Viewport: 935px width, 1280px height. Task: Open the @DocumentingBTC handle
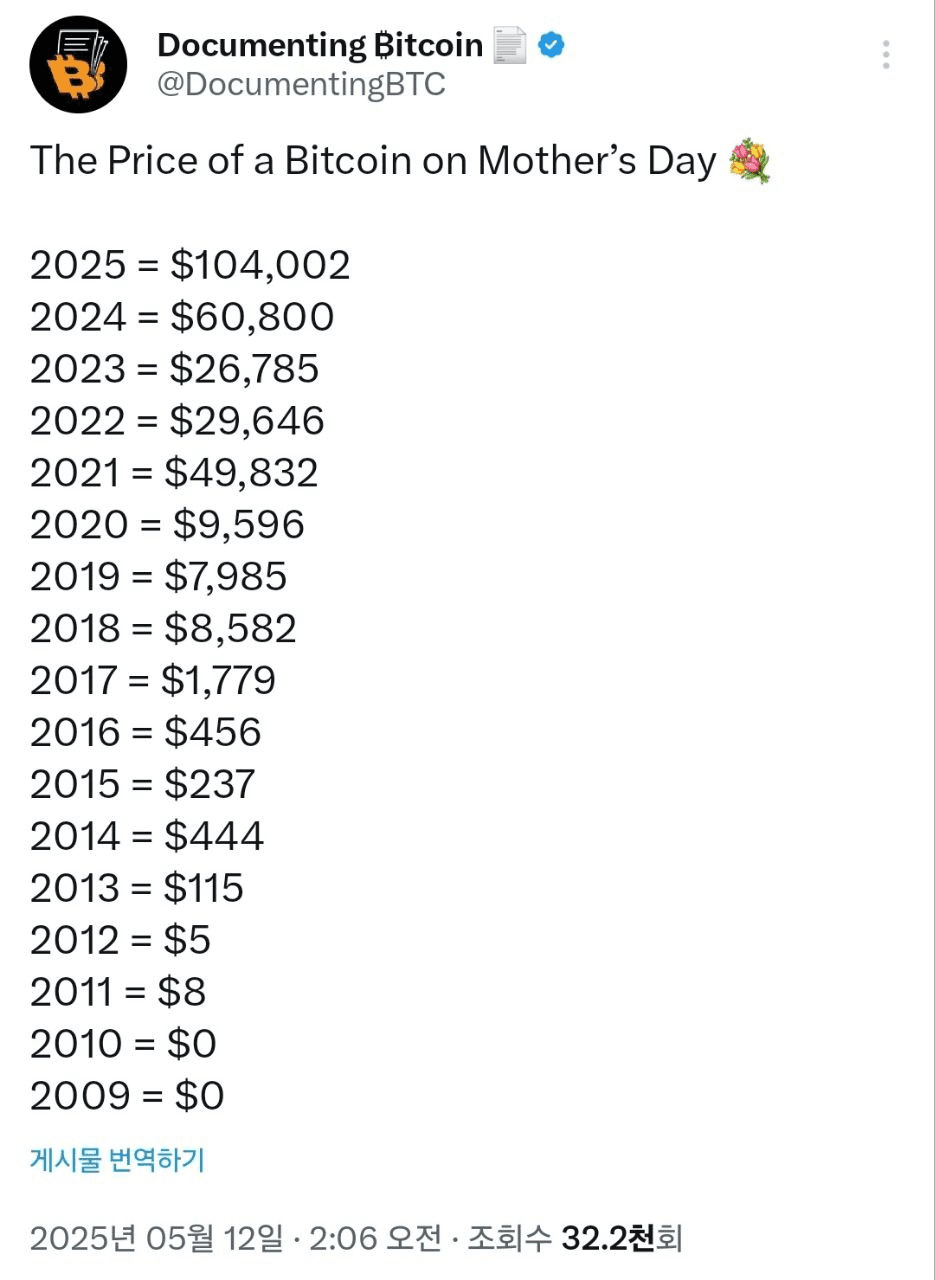click(301, 85)
